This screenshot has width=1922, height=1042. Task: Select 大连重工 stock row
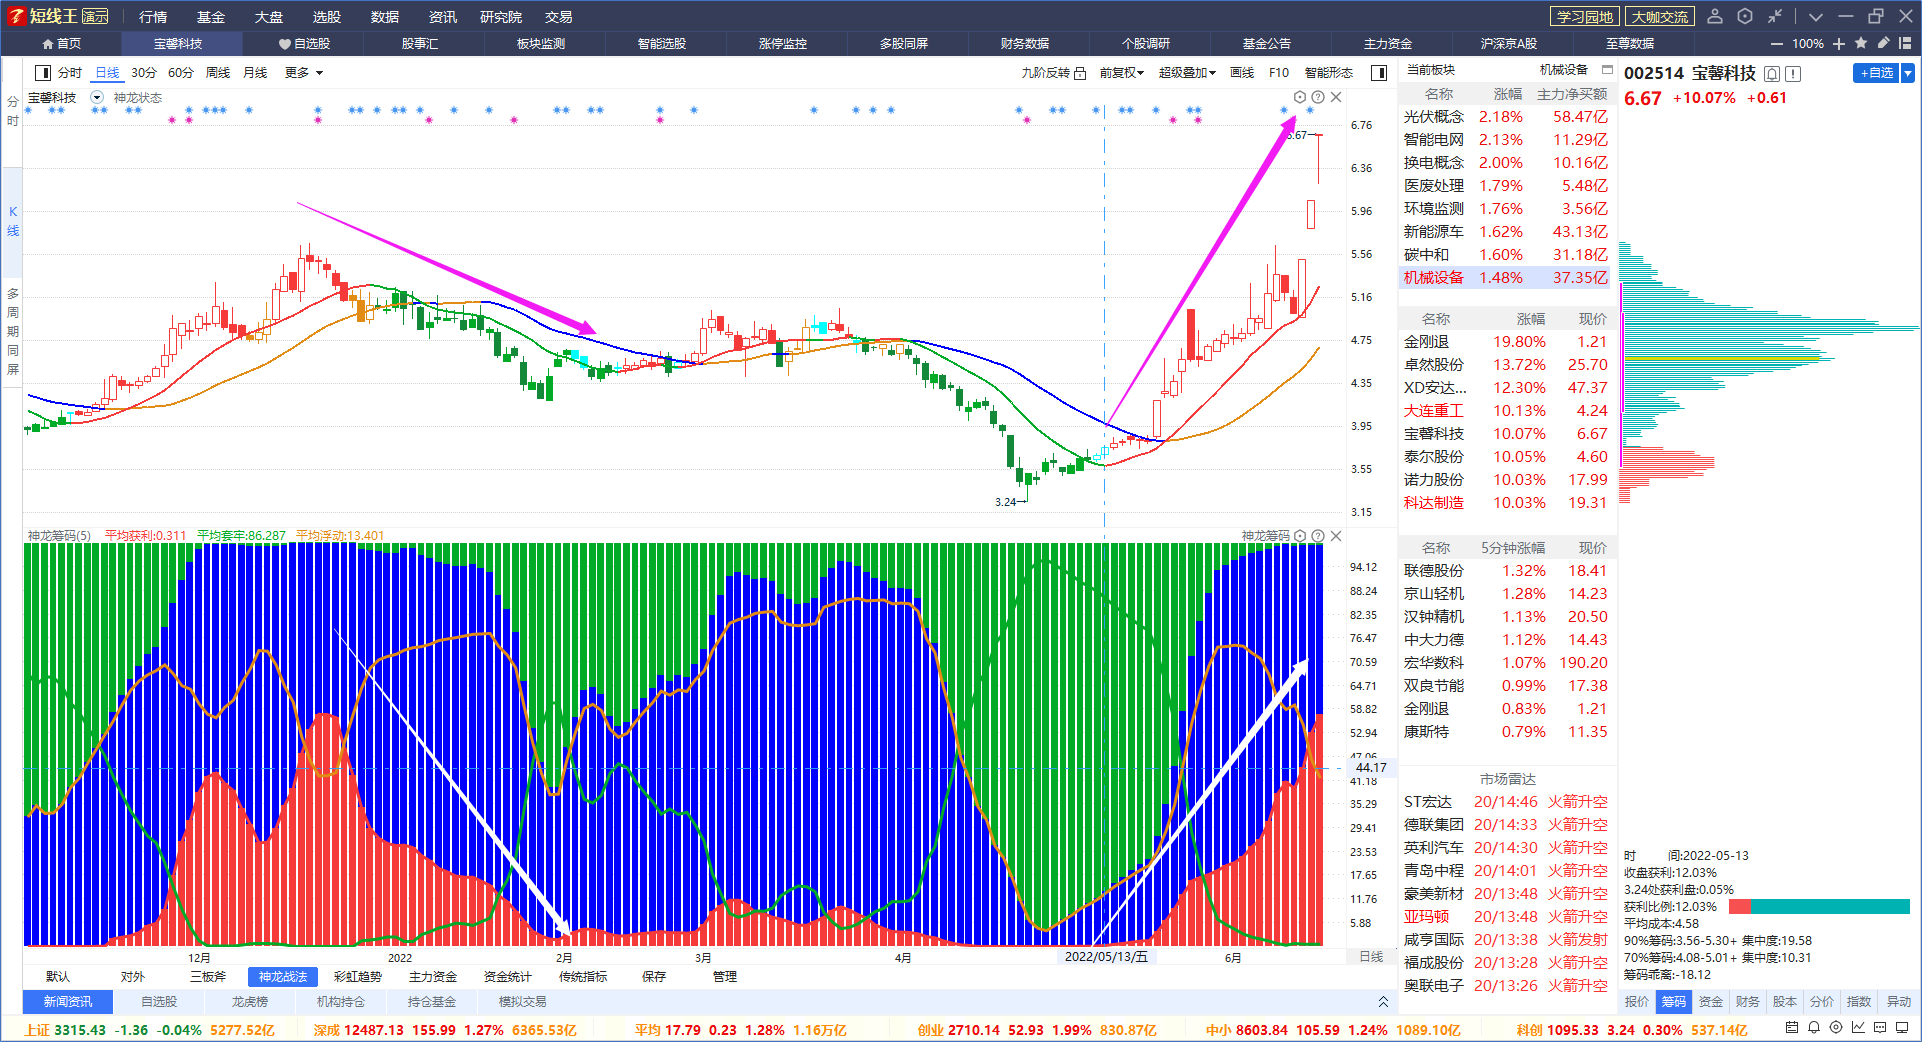pyautogui.click(x=1506, y=411)
